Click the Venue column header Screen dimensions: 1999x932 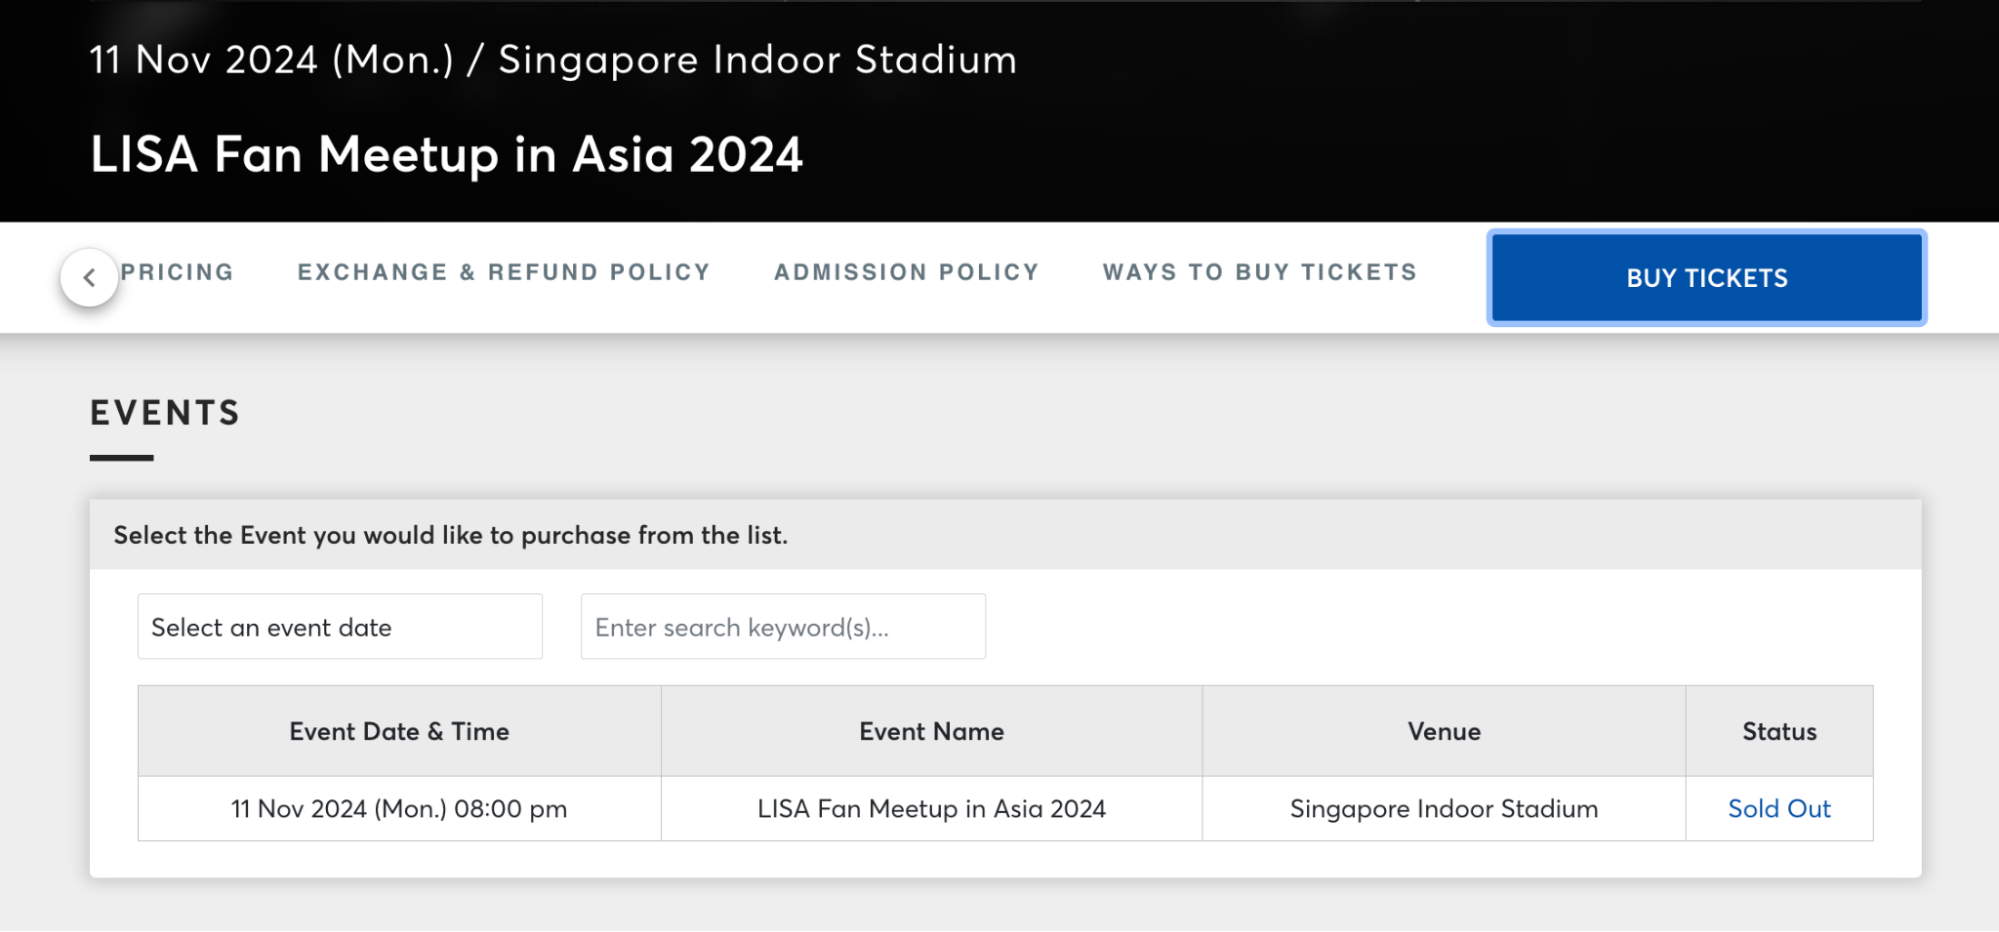click(x=1444, y=731)
